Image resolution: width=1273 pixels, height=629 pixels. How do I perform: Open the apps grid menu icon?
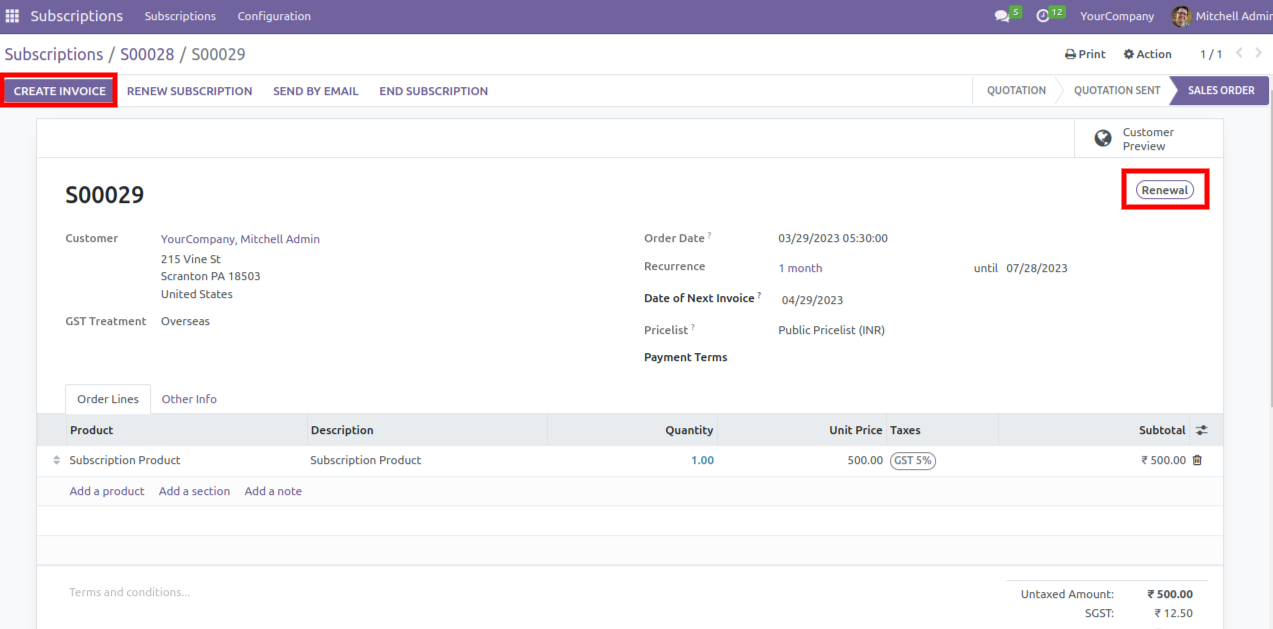click(x=12, y=16)
